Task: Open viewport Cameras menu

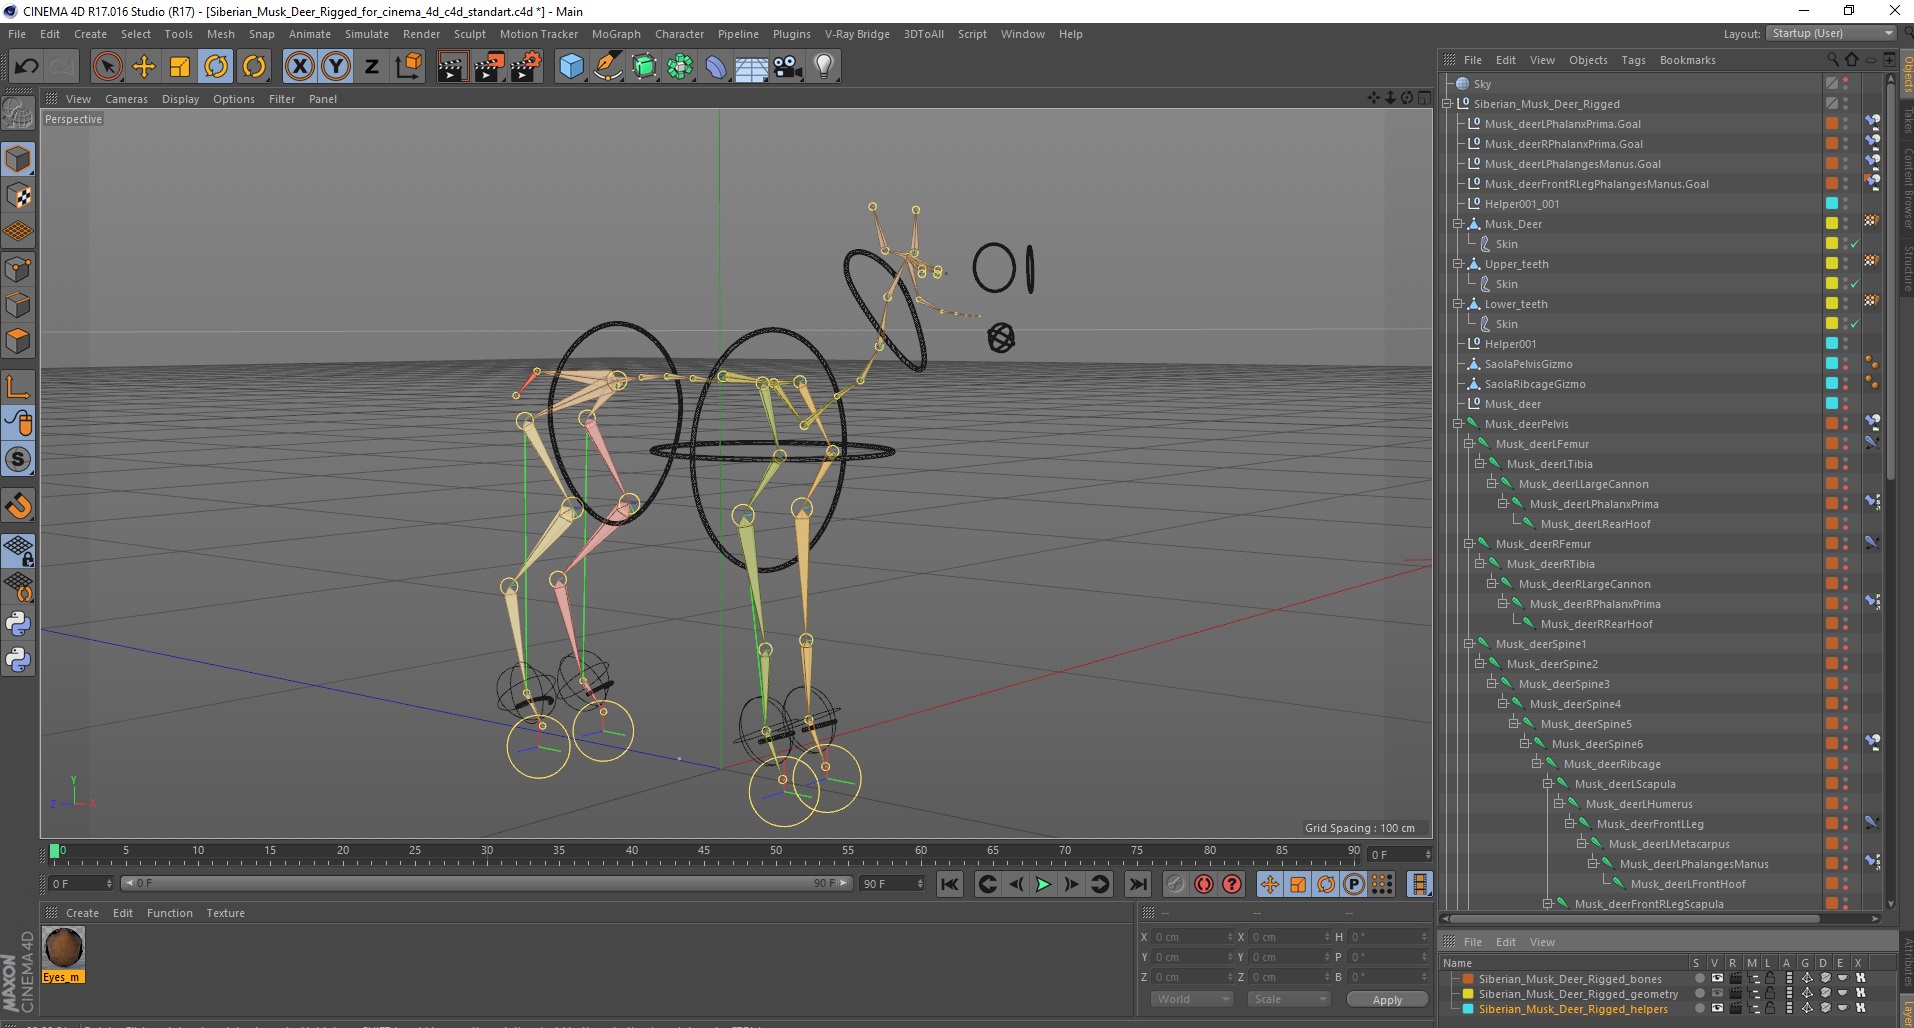Action: [126, 99]
